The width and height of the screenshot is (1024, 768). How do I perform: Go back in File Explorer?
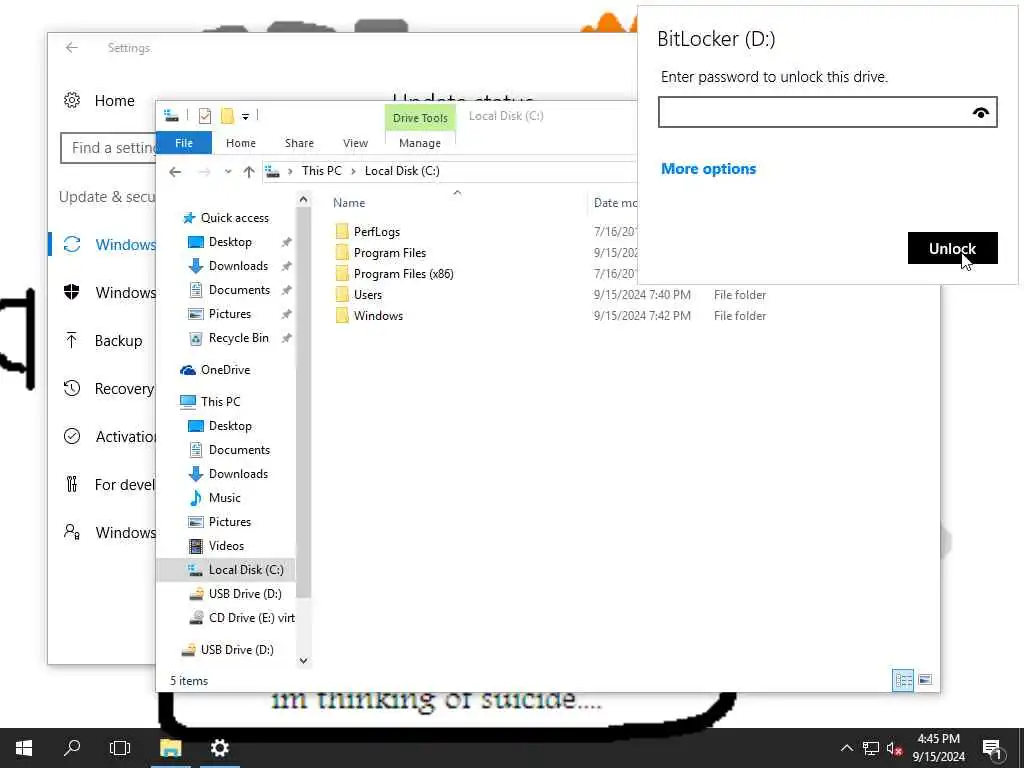(175, 172)
